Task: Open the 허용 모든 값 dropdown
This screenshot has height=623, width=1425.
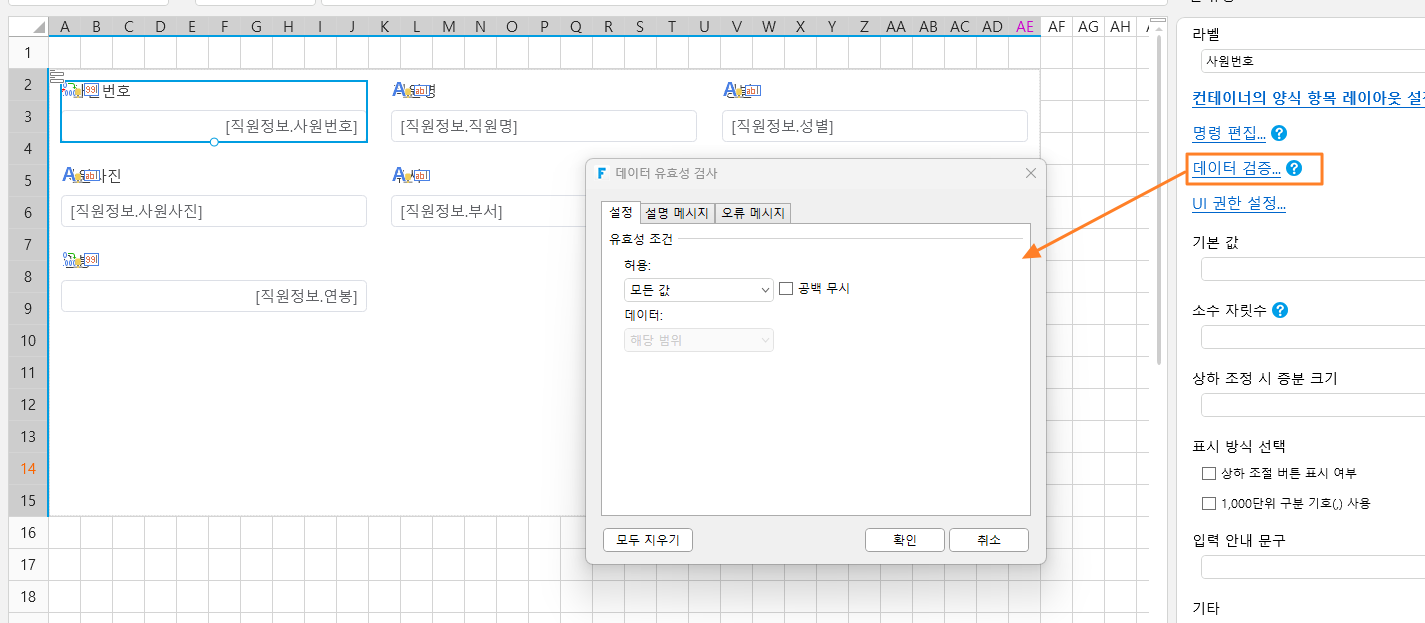Action: coord(698,290)
